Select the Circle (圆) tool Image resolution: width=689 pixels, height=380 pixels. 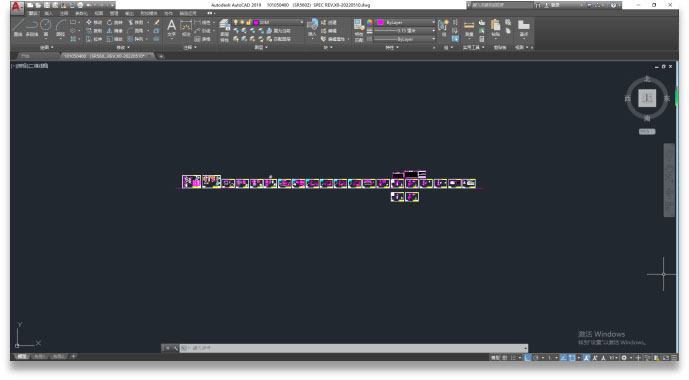pos(46,28)
